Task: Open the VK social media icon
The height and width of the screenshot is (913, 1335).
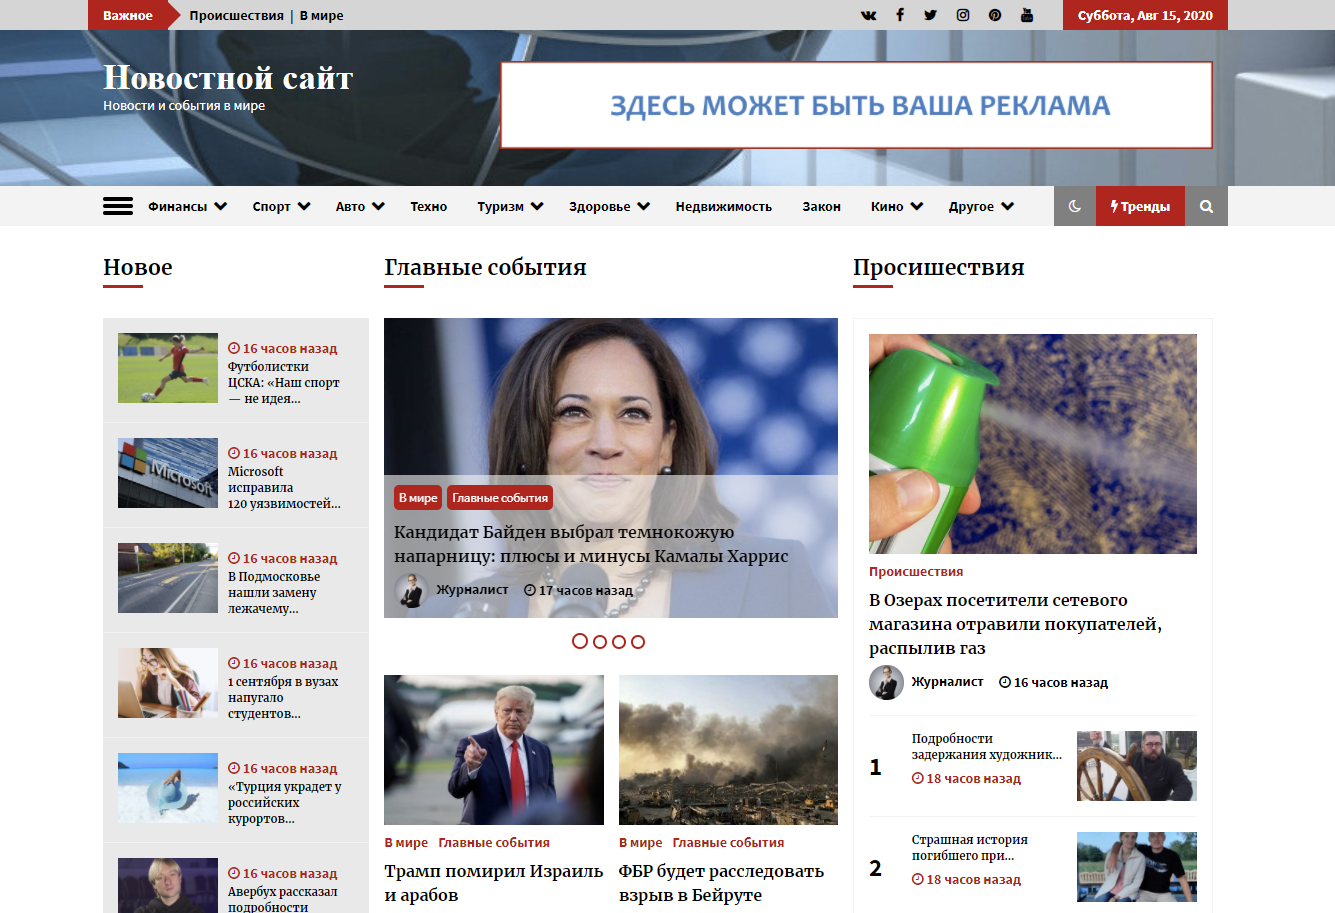Action: (868, 15)
